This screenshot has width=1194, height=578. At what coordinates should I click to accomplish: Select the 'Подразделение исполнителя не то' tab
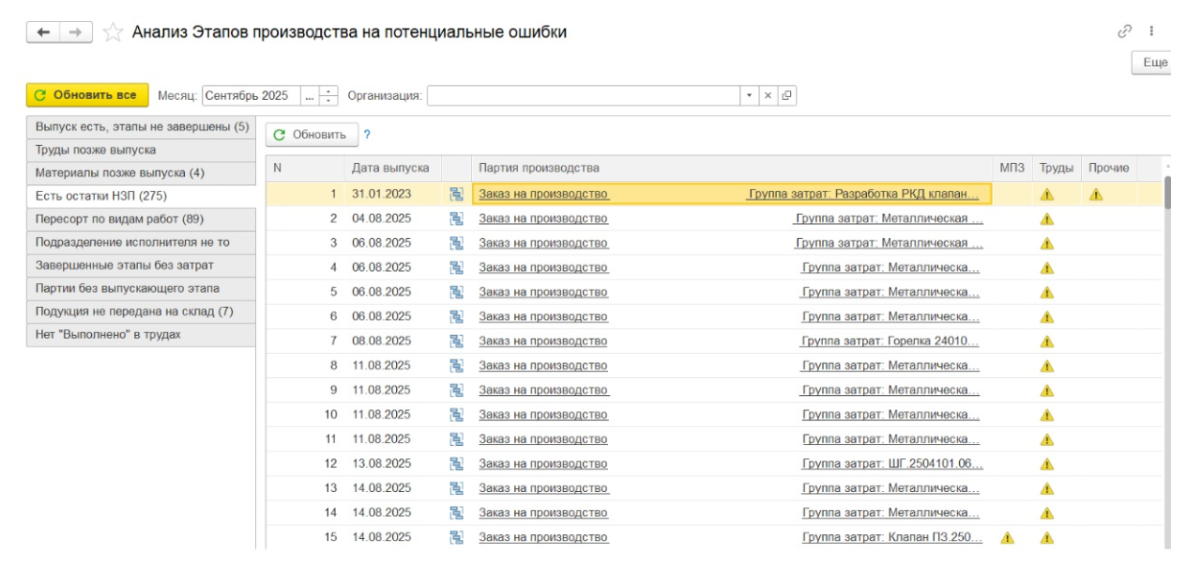(142, 242)
